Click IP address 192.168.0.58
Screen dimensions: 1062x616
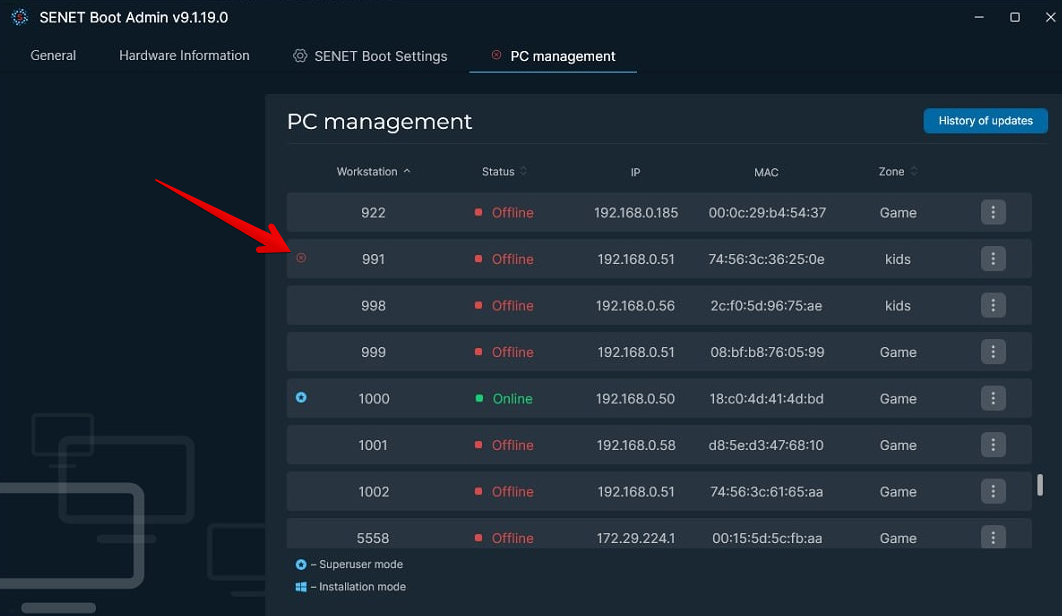coord(636,445)
